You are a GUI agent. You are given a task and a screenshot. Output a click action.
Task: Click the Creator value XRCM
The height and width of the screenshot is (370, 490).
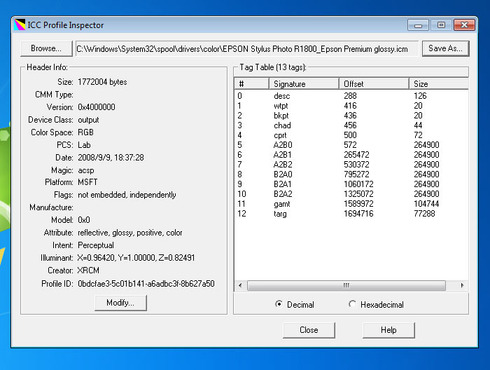click(88, 270)
